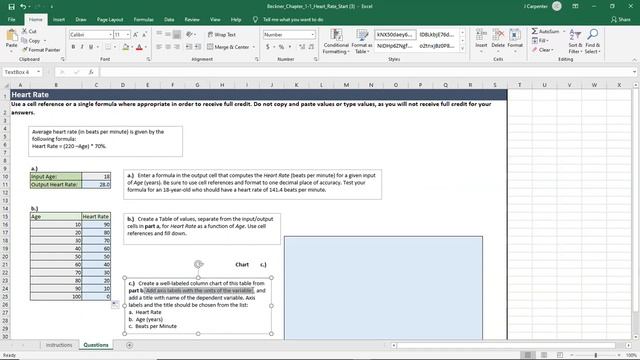Switch to the Data tab
640x360 pixels.
(169, 20)
